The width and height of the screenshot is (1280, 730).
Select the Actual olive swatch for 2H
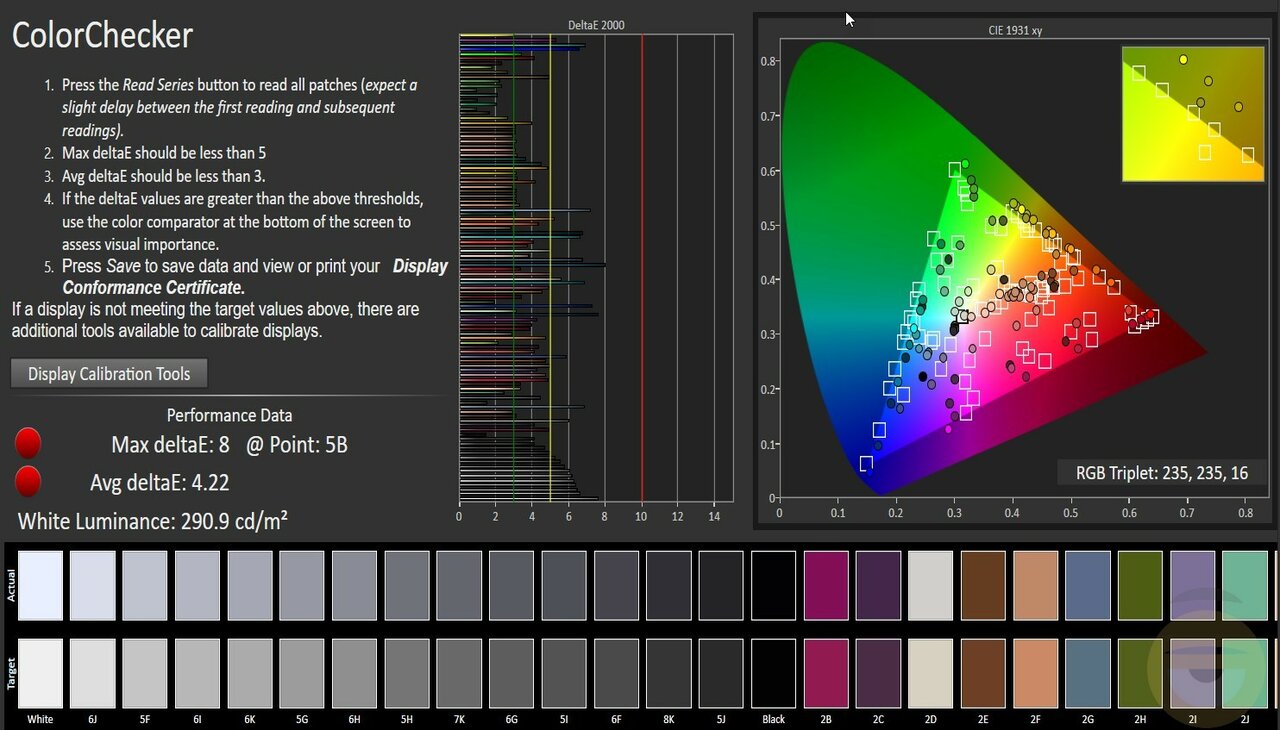click(x=1140, y=586)
